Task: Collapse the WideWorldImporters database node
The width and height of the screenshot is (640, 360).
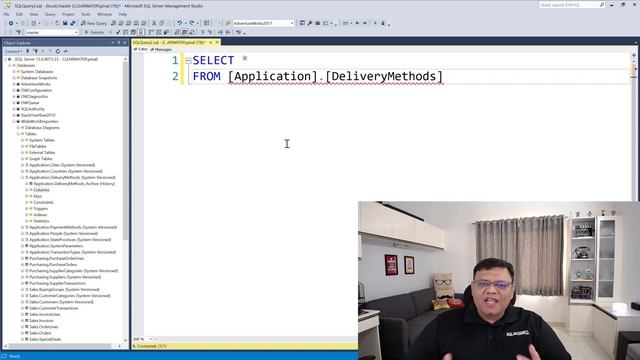Action: [x=14, y=121]
